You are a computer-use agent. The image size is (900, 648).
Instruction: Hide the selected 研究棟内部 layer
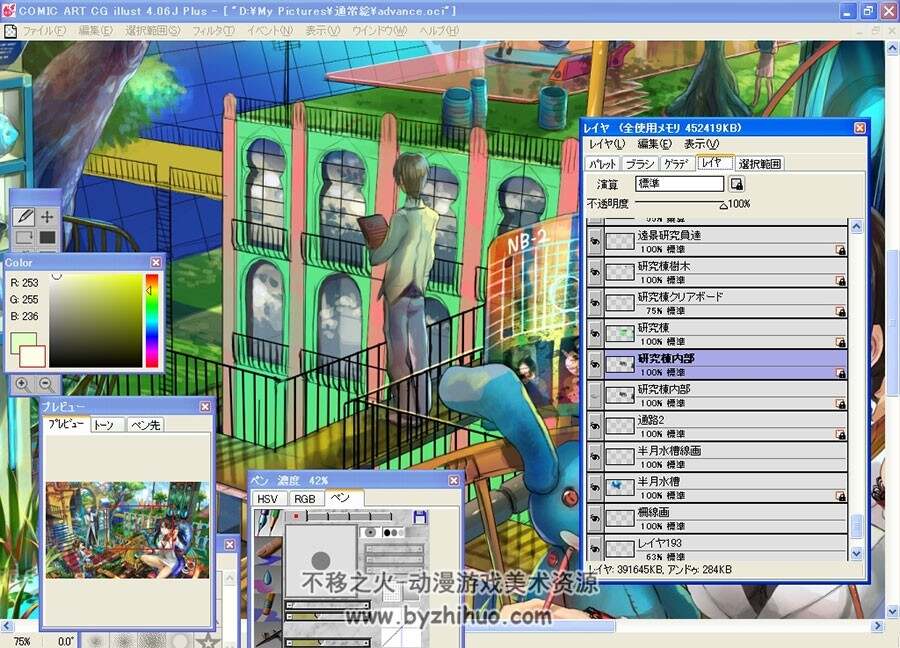click(595, 364)
